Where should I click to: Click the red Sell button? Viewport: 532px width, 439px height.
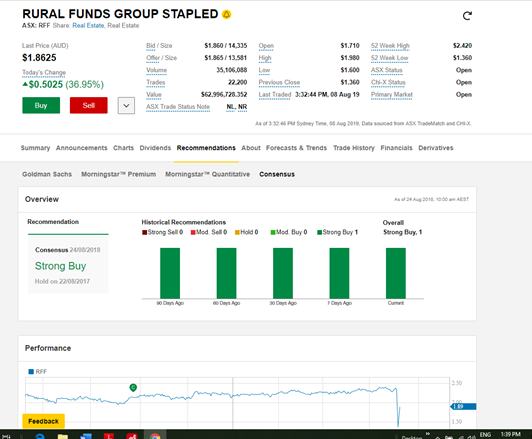pyautogui.click(x=89, y=106)
